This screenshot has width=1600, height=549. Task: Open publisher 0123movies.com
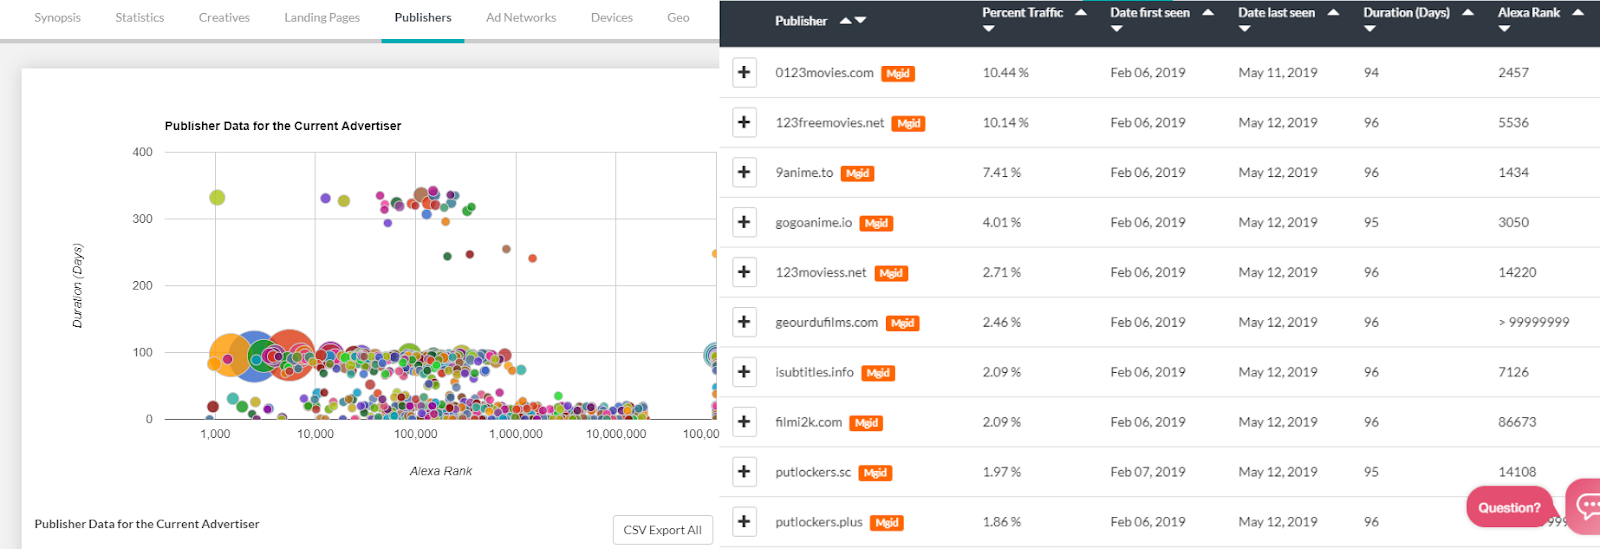[x=824, y=73]
